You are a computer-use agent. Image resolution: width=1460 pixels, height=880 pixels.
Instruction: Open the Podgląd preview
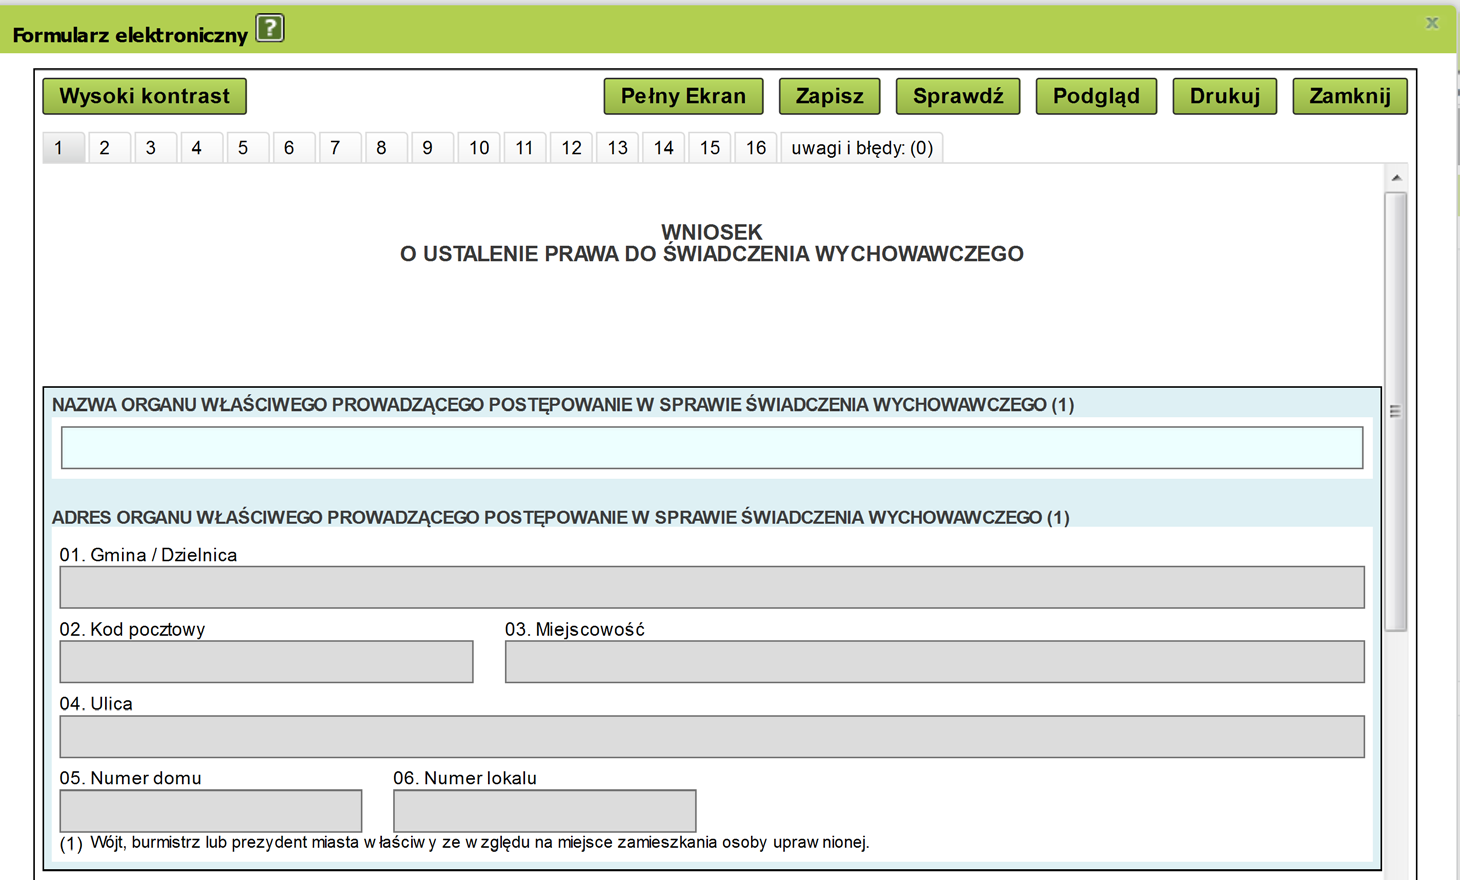[x=1096, y=96]
